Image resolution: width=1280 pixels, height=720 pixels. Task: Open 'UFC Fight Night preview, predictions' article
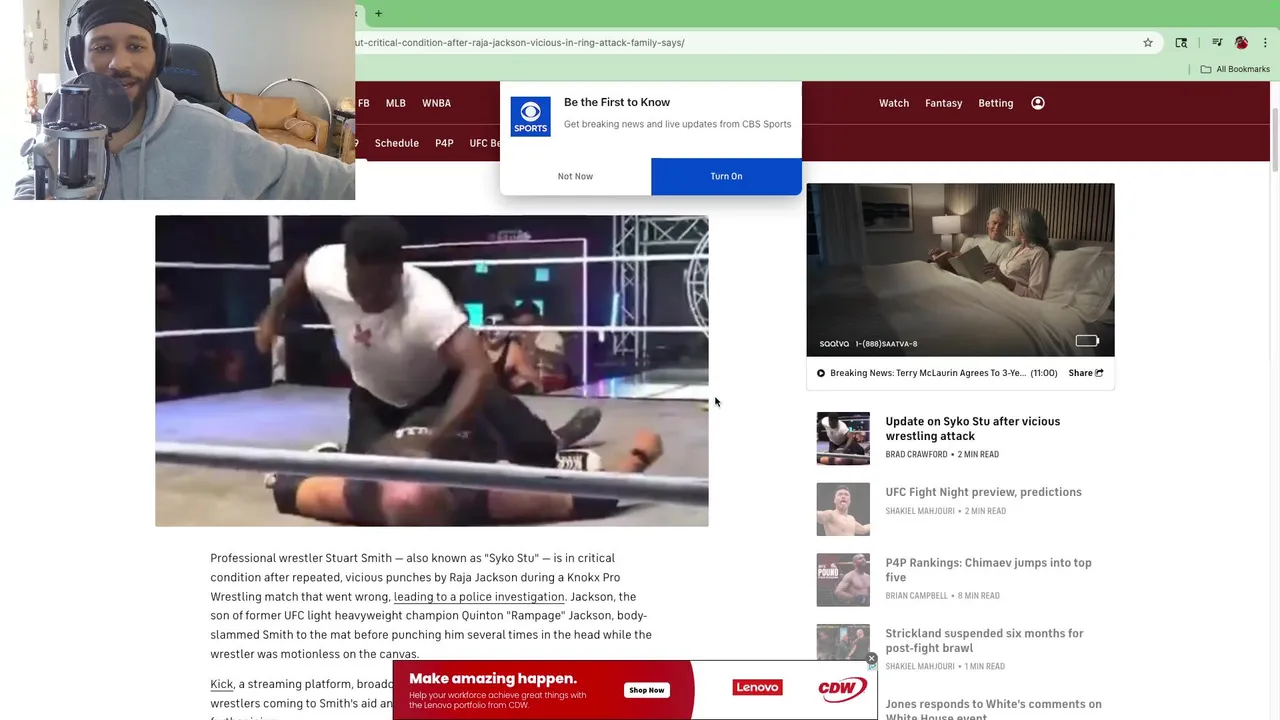983,492
